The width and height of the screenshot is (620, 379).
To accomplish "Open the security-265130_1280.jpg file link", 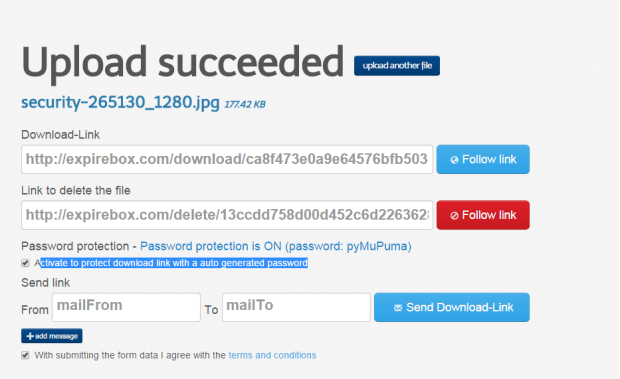I will (120, 102).
